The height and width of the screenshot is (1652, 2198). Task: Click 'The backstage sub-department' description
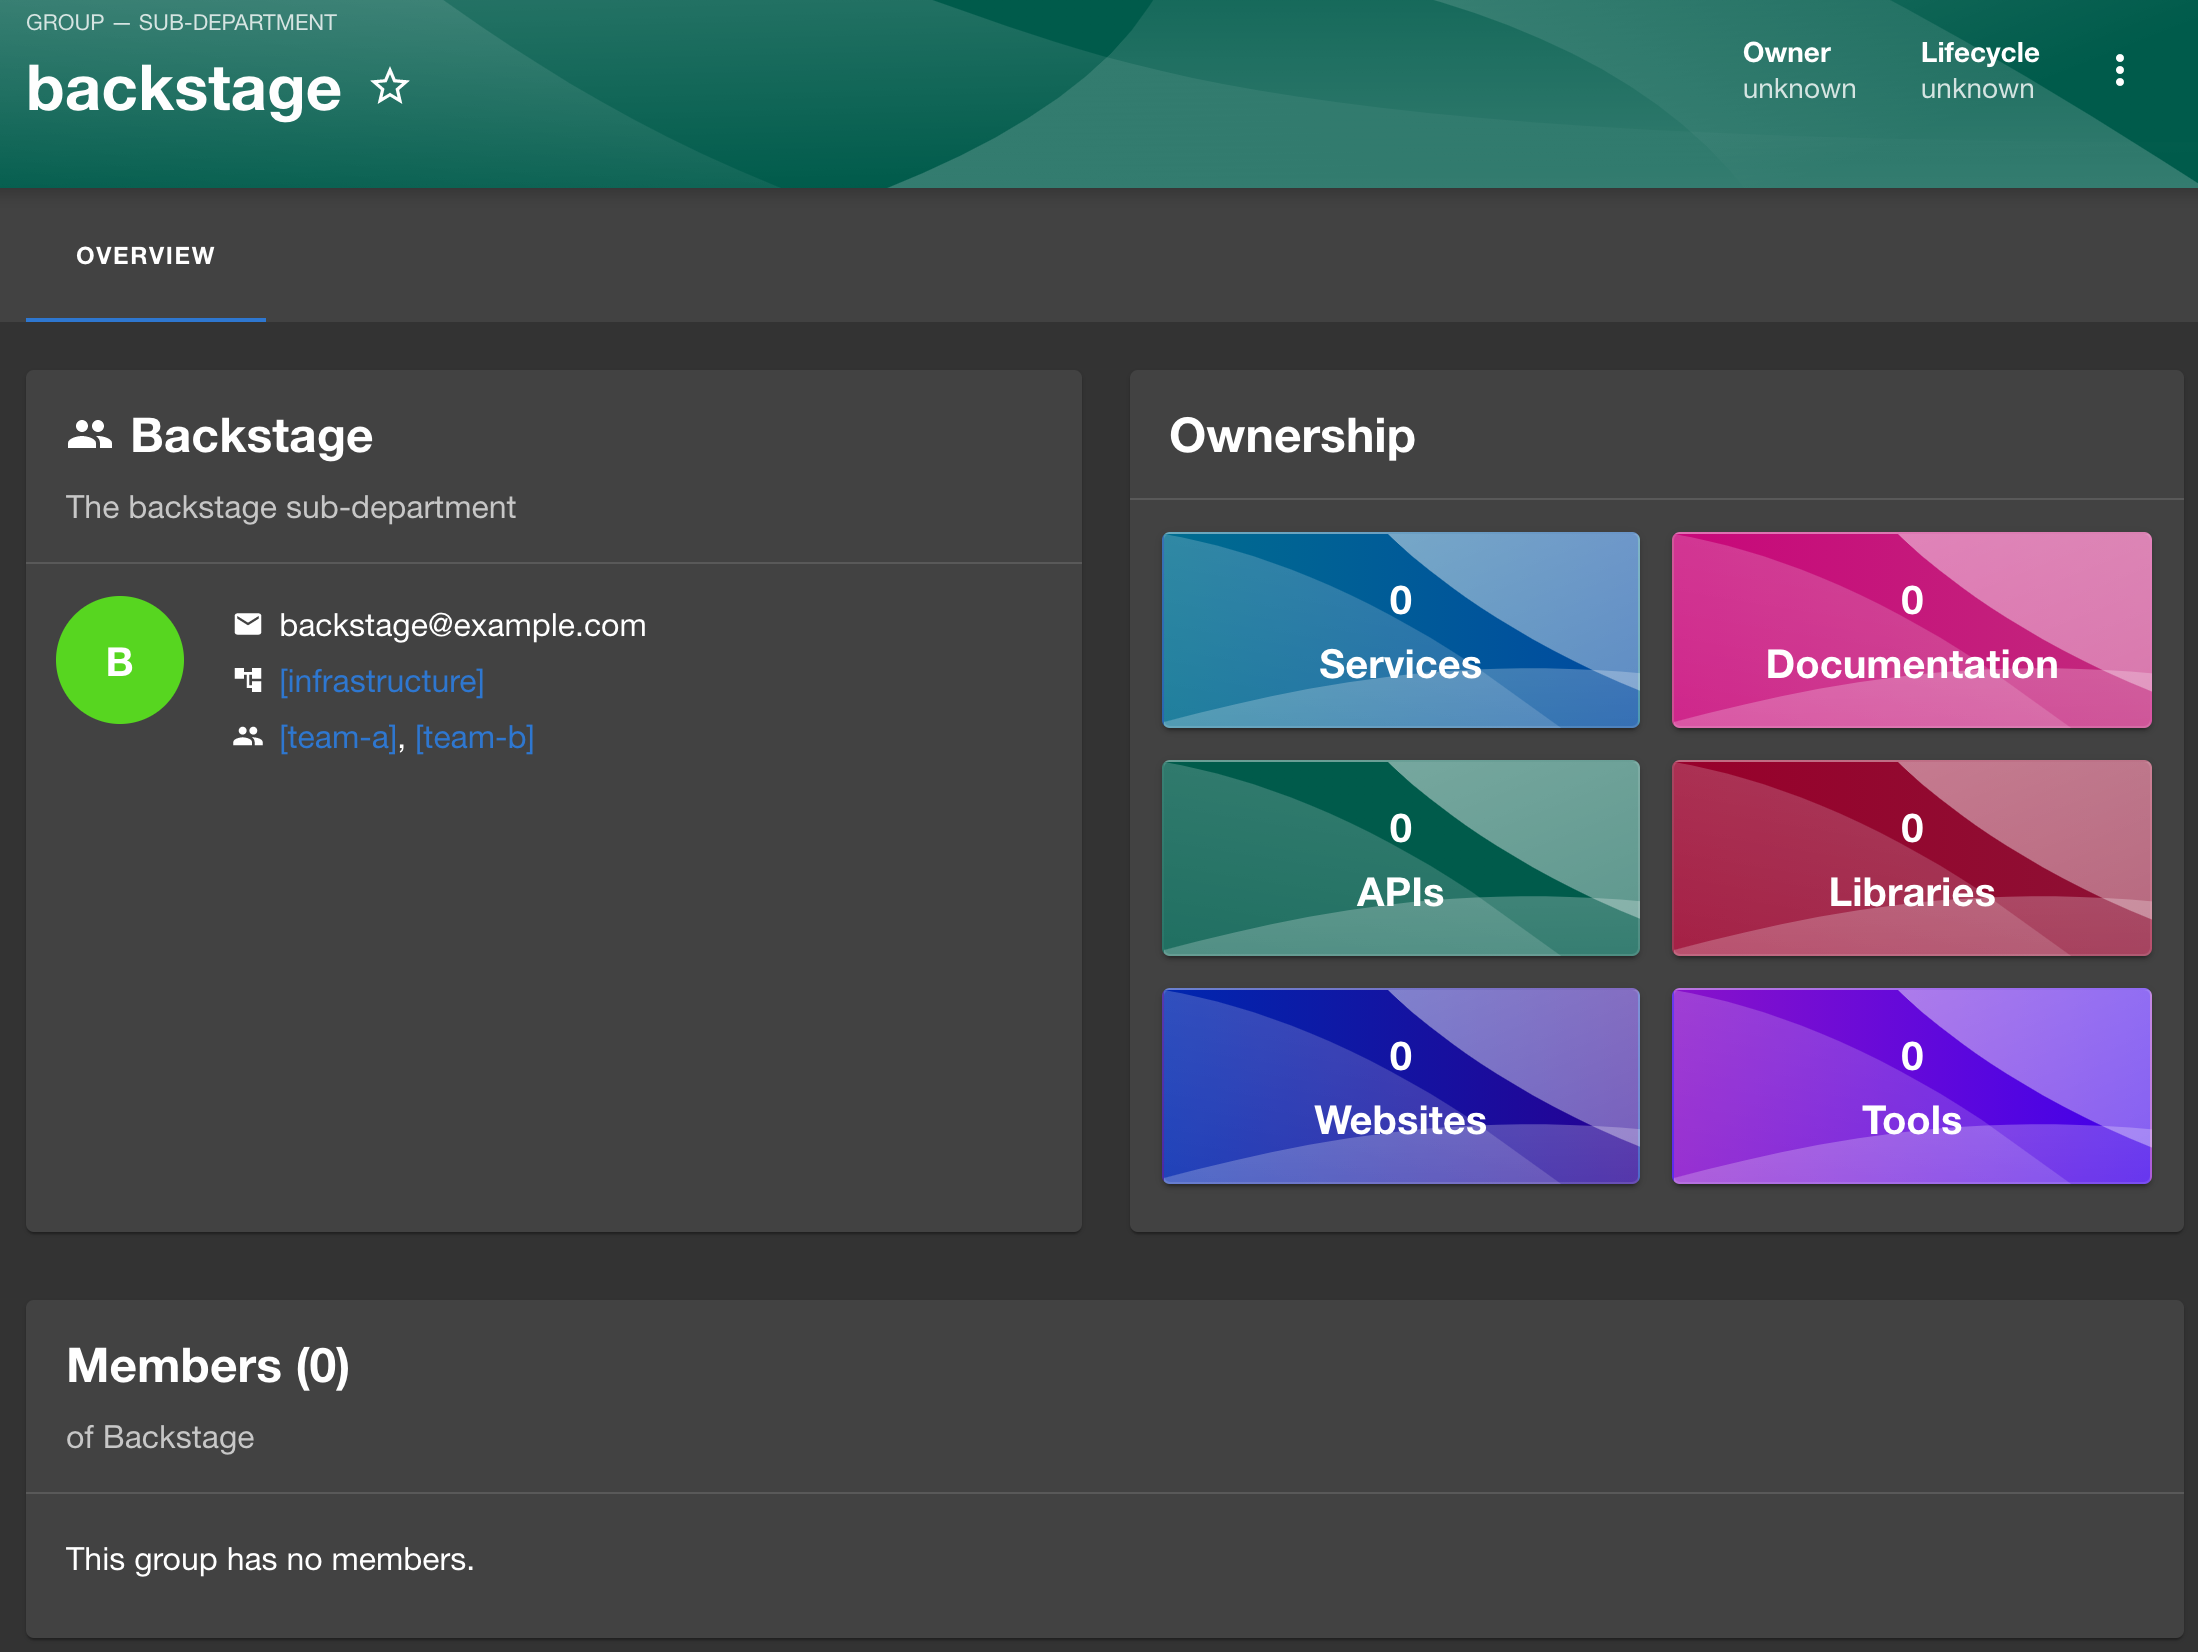(x=291, y=507)
